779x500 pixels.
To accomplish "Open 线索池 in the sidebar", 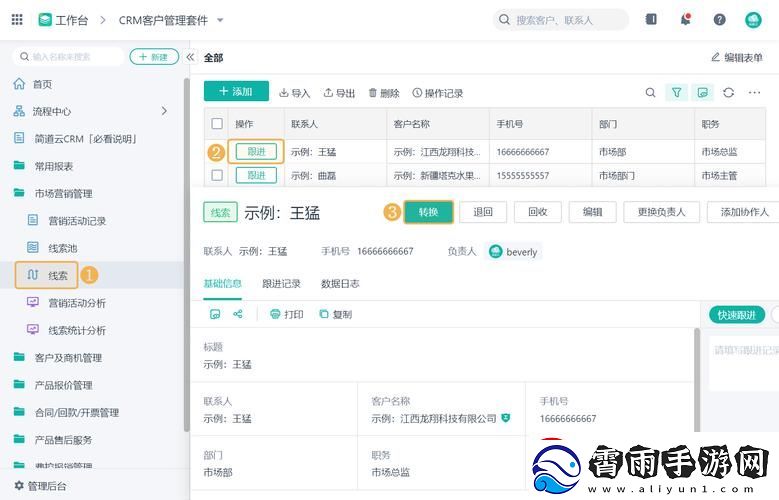I will (x=62, y=248).
